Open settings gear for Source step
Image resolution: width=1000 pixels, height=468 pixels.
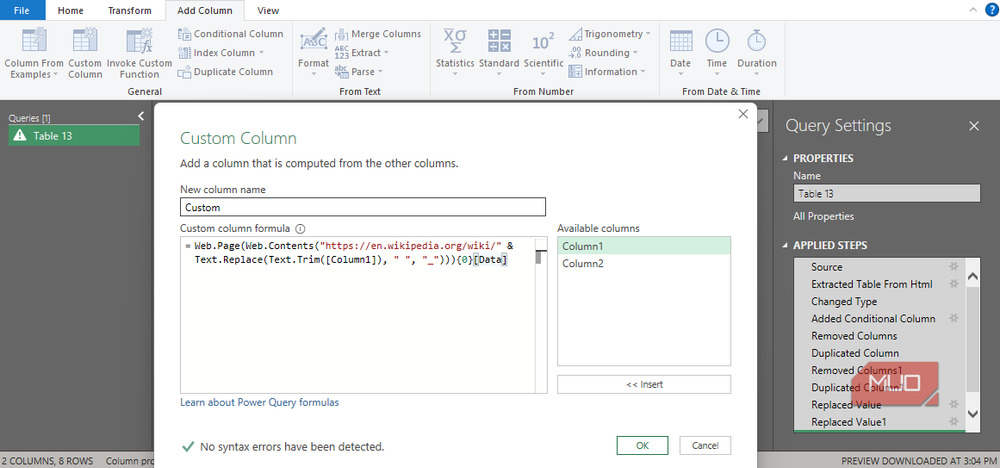pyautogui.click(x=954, y=267)
